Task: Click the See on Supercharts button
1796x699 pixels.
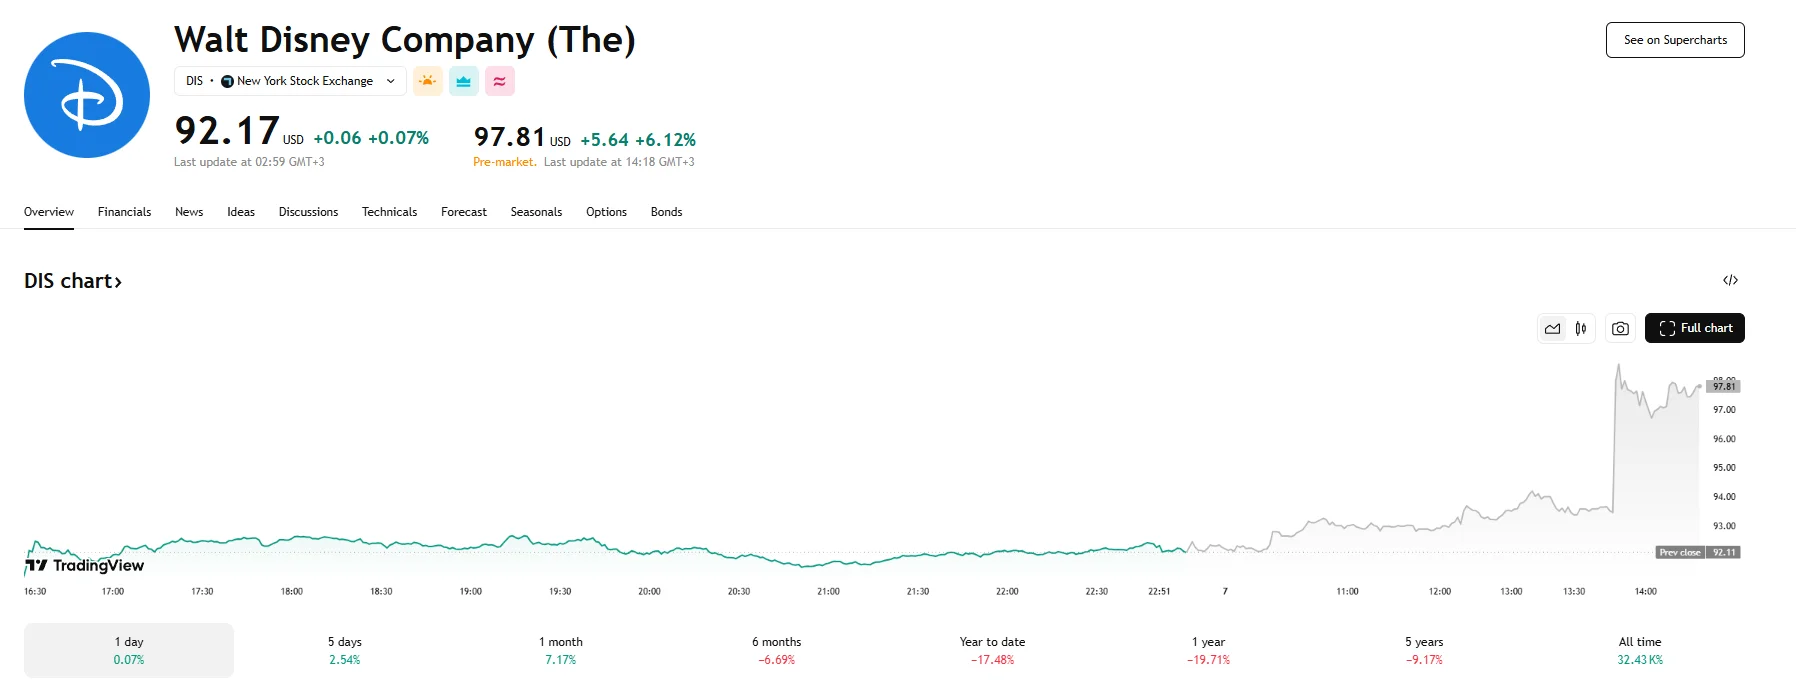Action: pos(1674,40)
